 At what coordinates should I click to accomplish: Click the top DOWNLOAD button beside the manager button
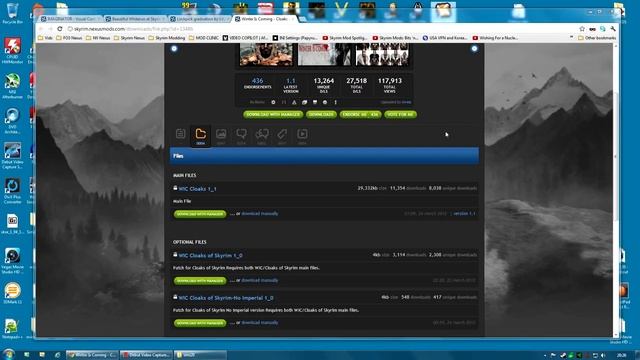pyautogui.click(x=321, y=115)
